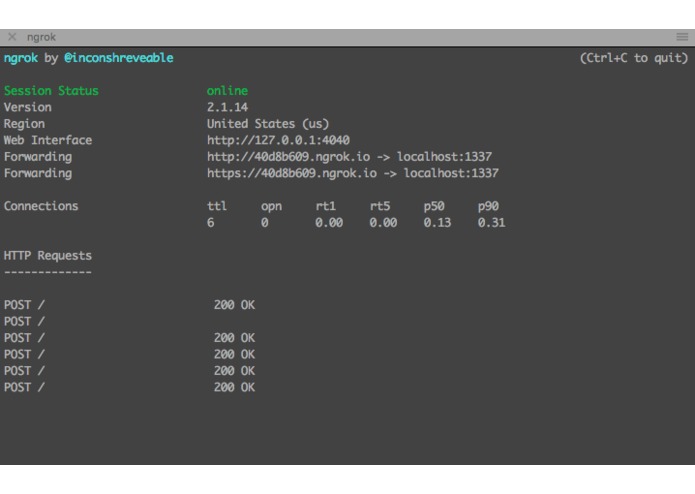Open the http://127.0.0.1:4040 web interface URL

[x=278, y=140]
